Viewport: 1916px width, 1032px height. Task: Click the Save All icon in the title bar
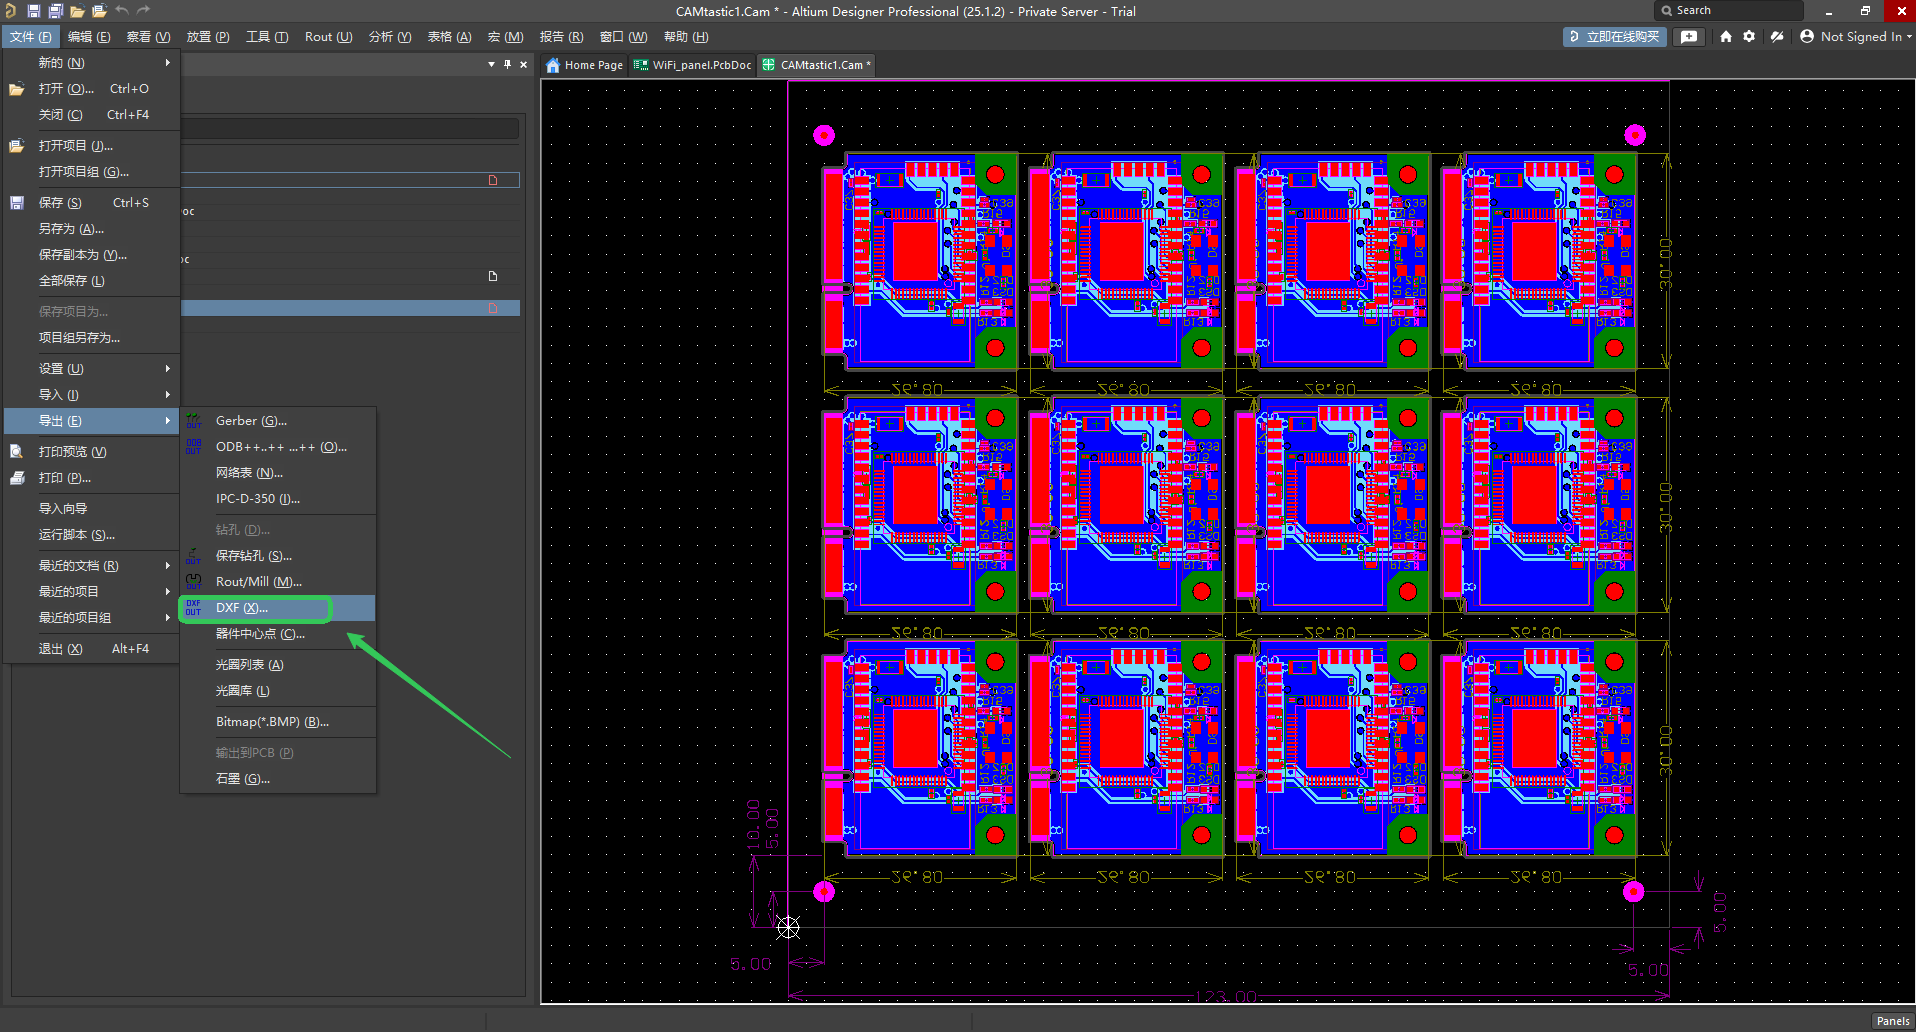(55, 11)
